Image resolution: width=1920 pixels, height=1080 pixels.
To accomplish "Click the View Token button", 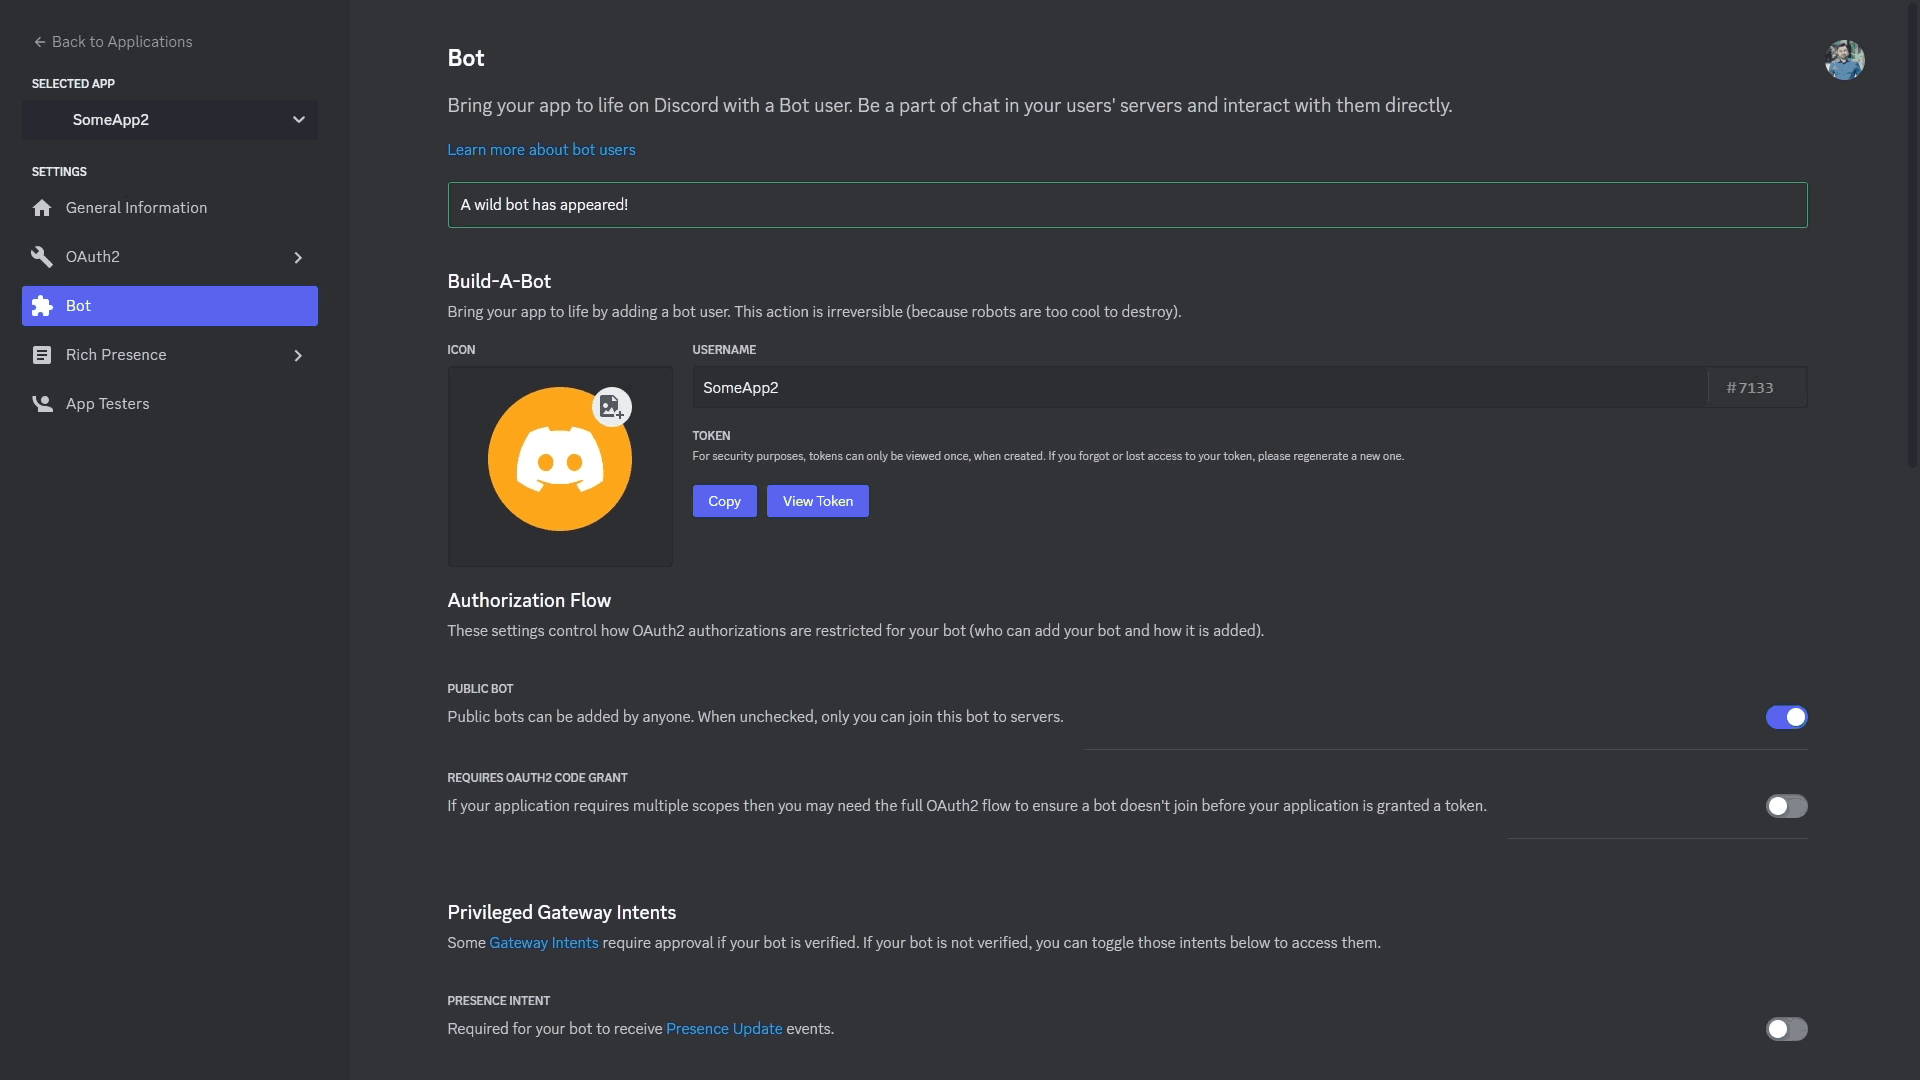I will pos(817,500).
